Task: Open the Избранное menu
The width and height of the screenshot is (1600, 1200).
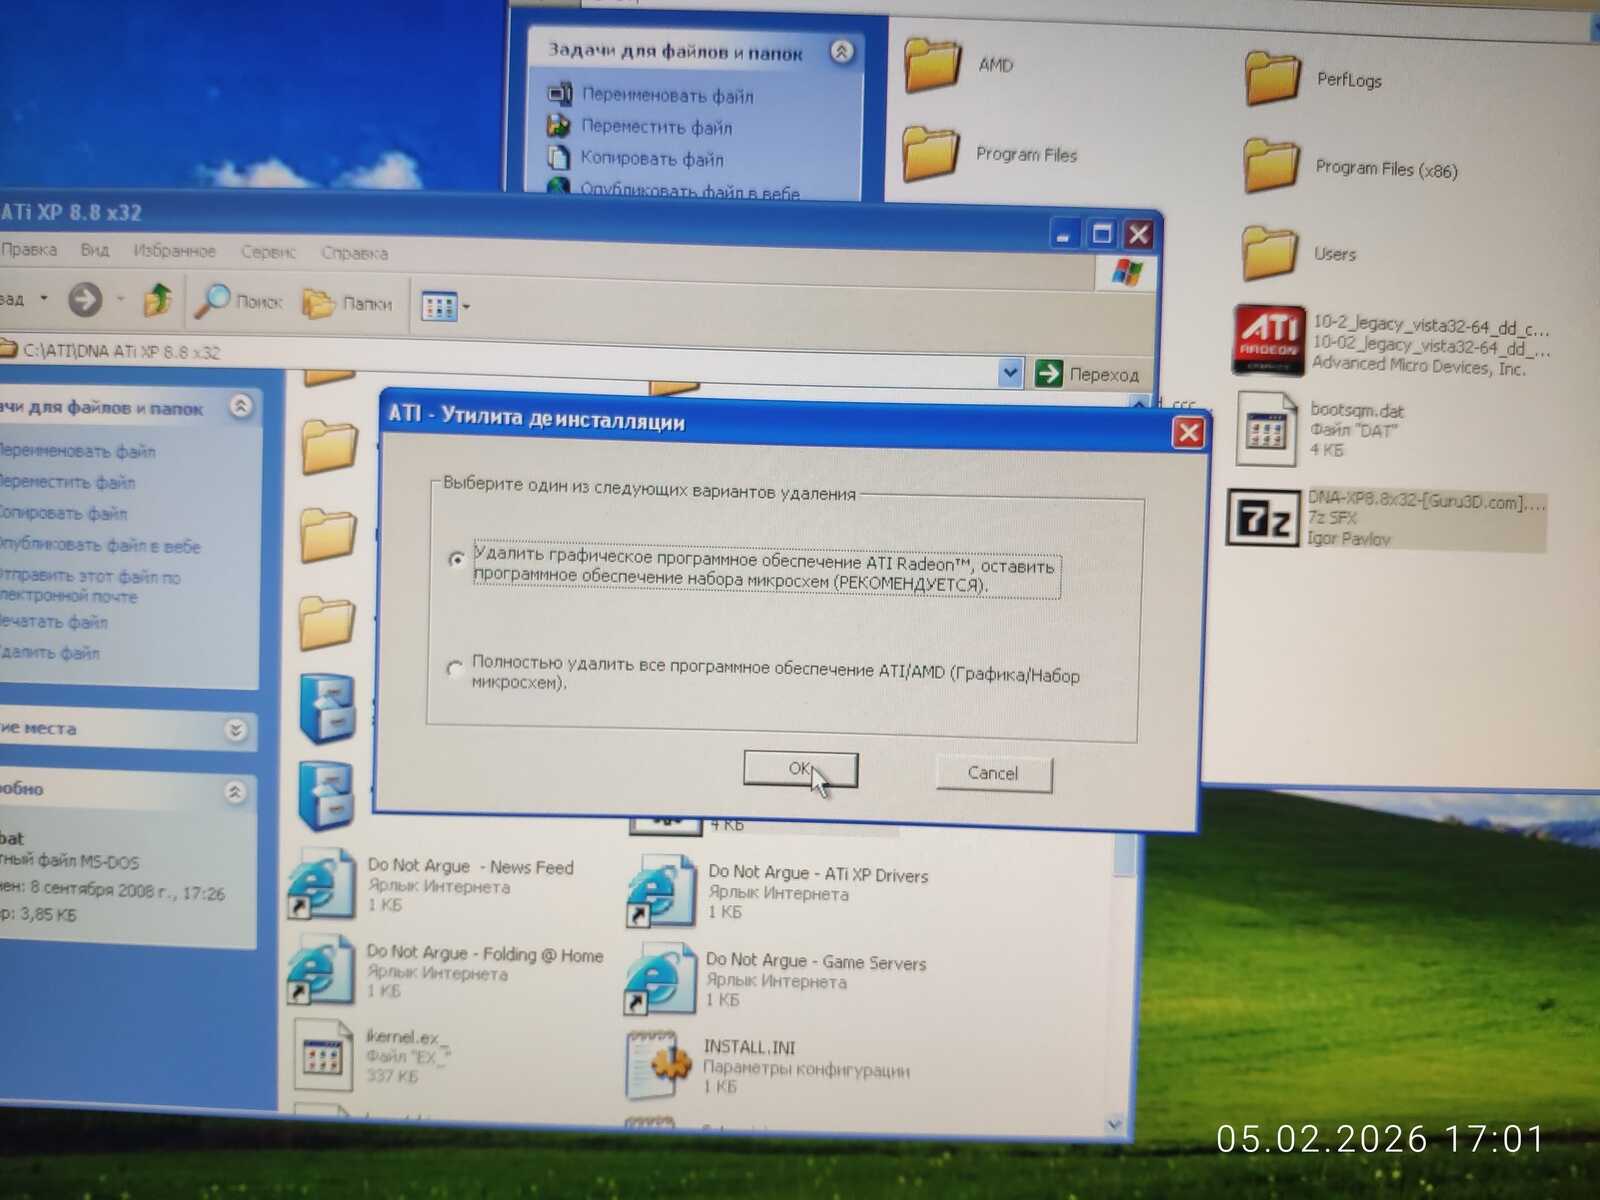Action: 175,251
